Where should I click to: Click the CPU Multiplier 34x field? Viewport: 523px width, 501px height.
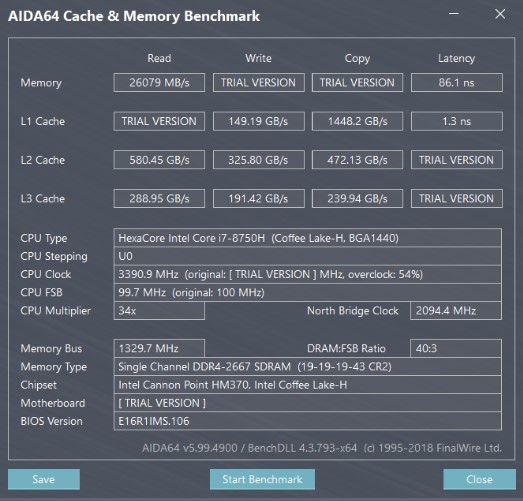pyautogui.click(x=159, y=311)
